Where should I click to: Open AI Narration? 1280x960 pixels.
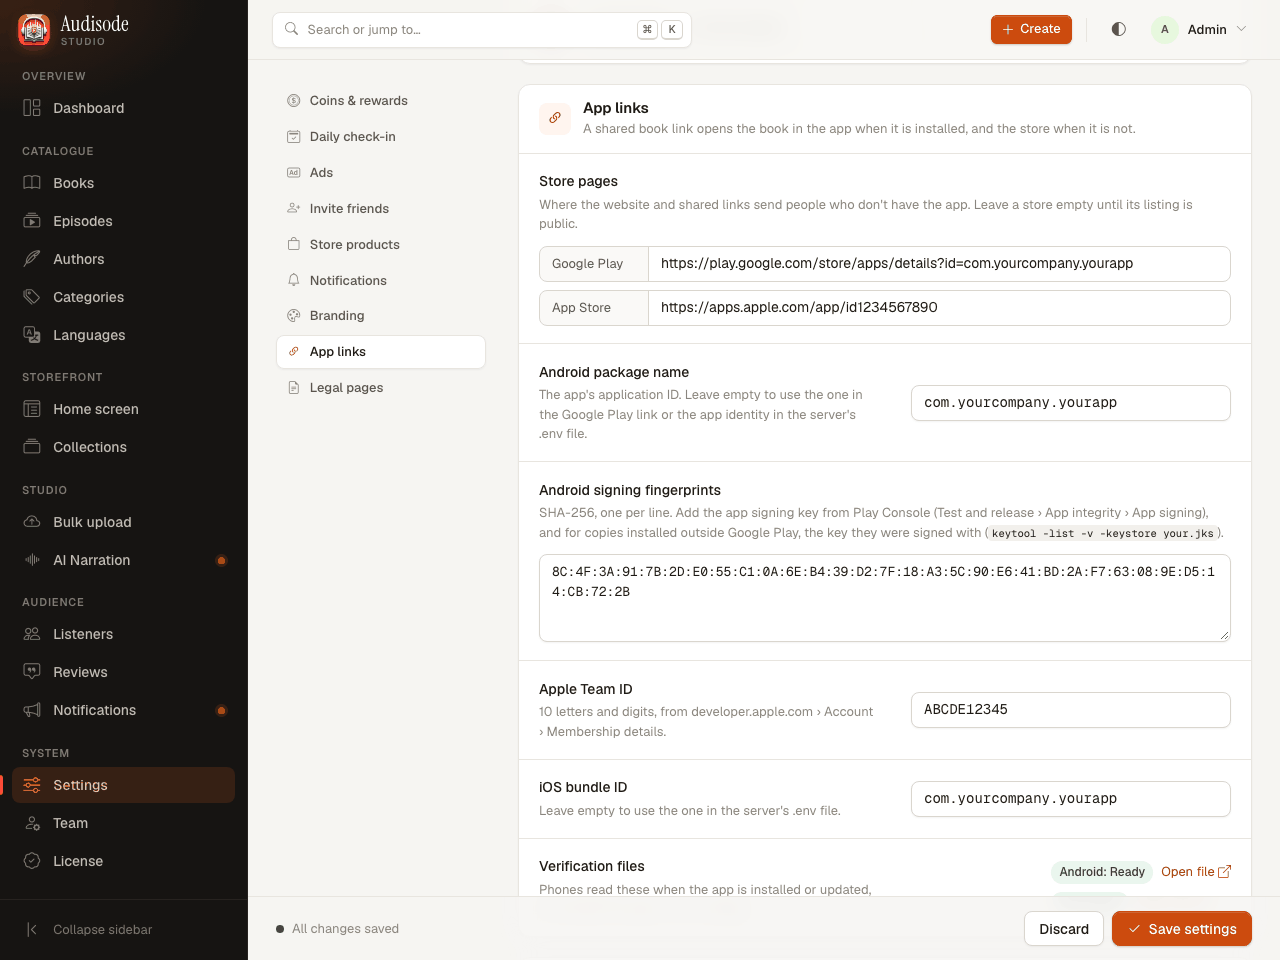pyautogui.click(x=124, y=560)
